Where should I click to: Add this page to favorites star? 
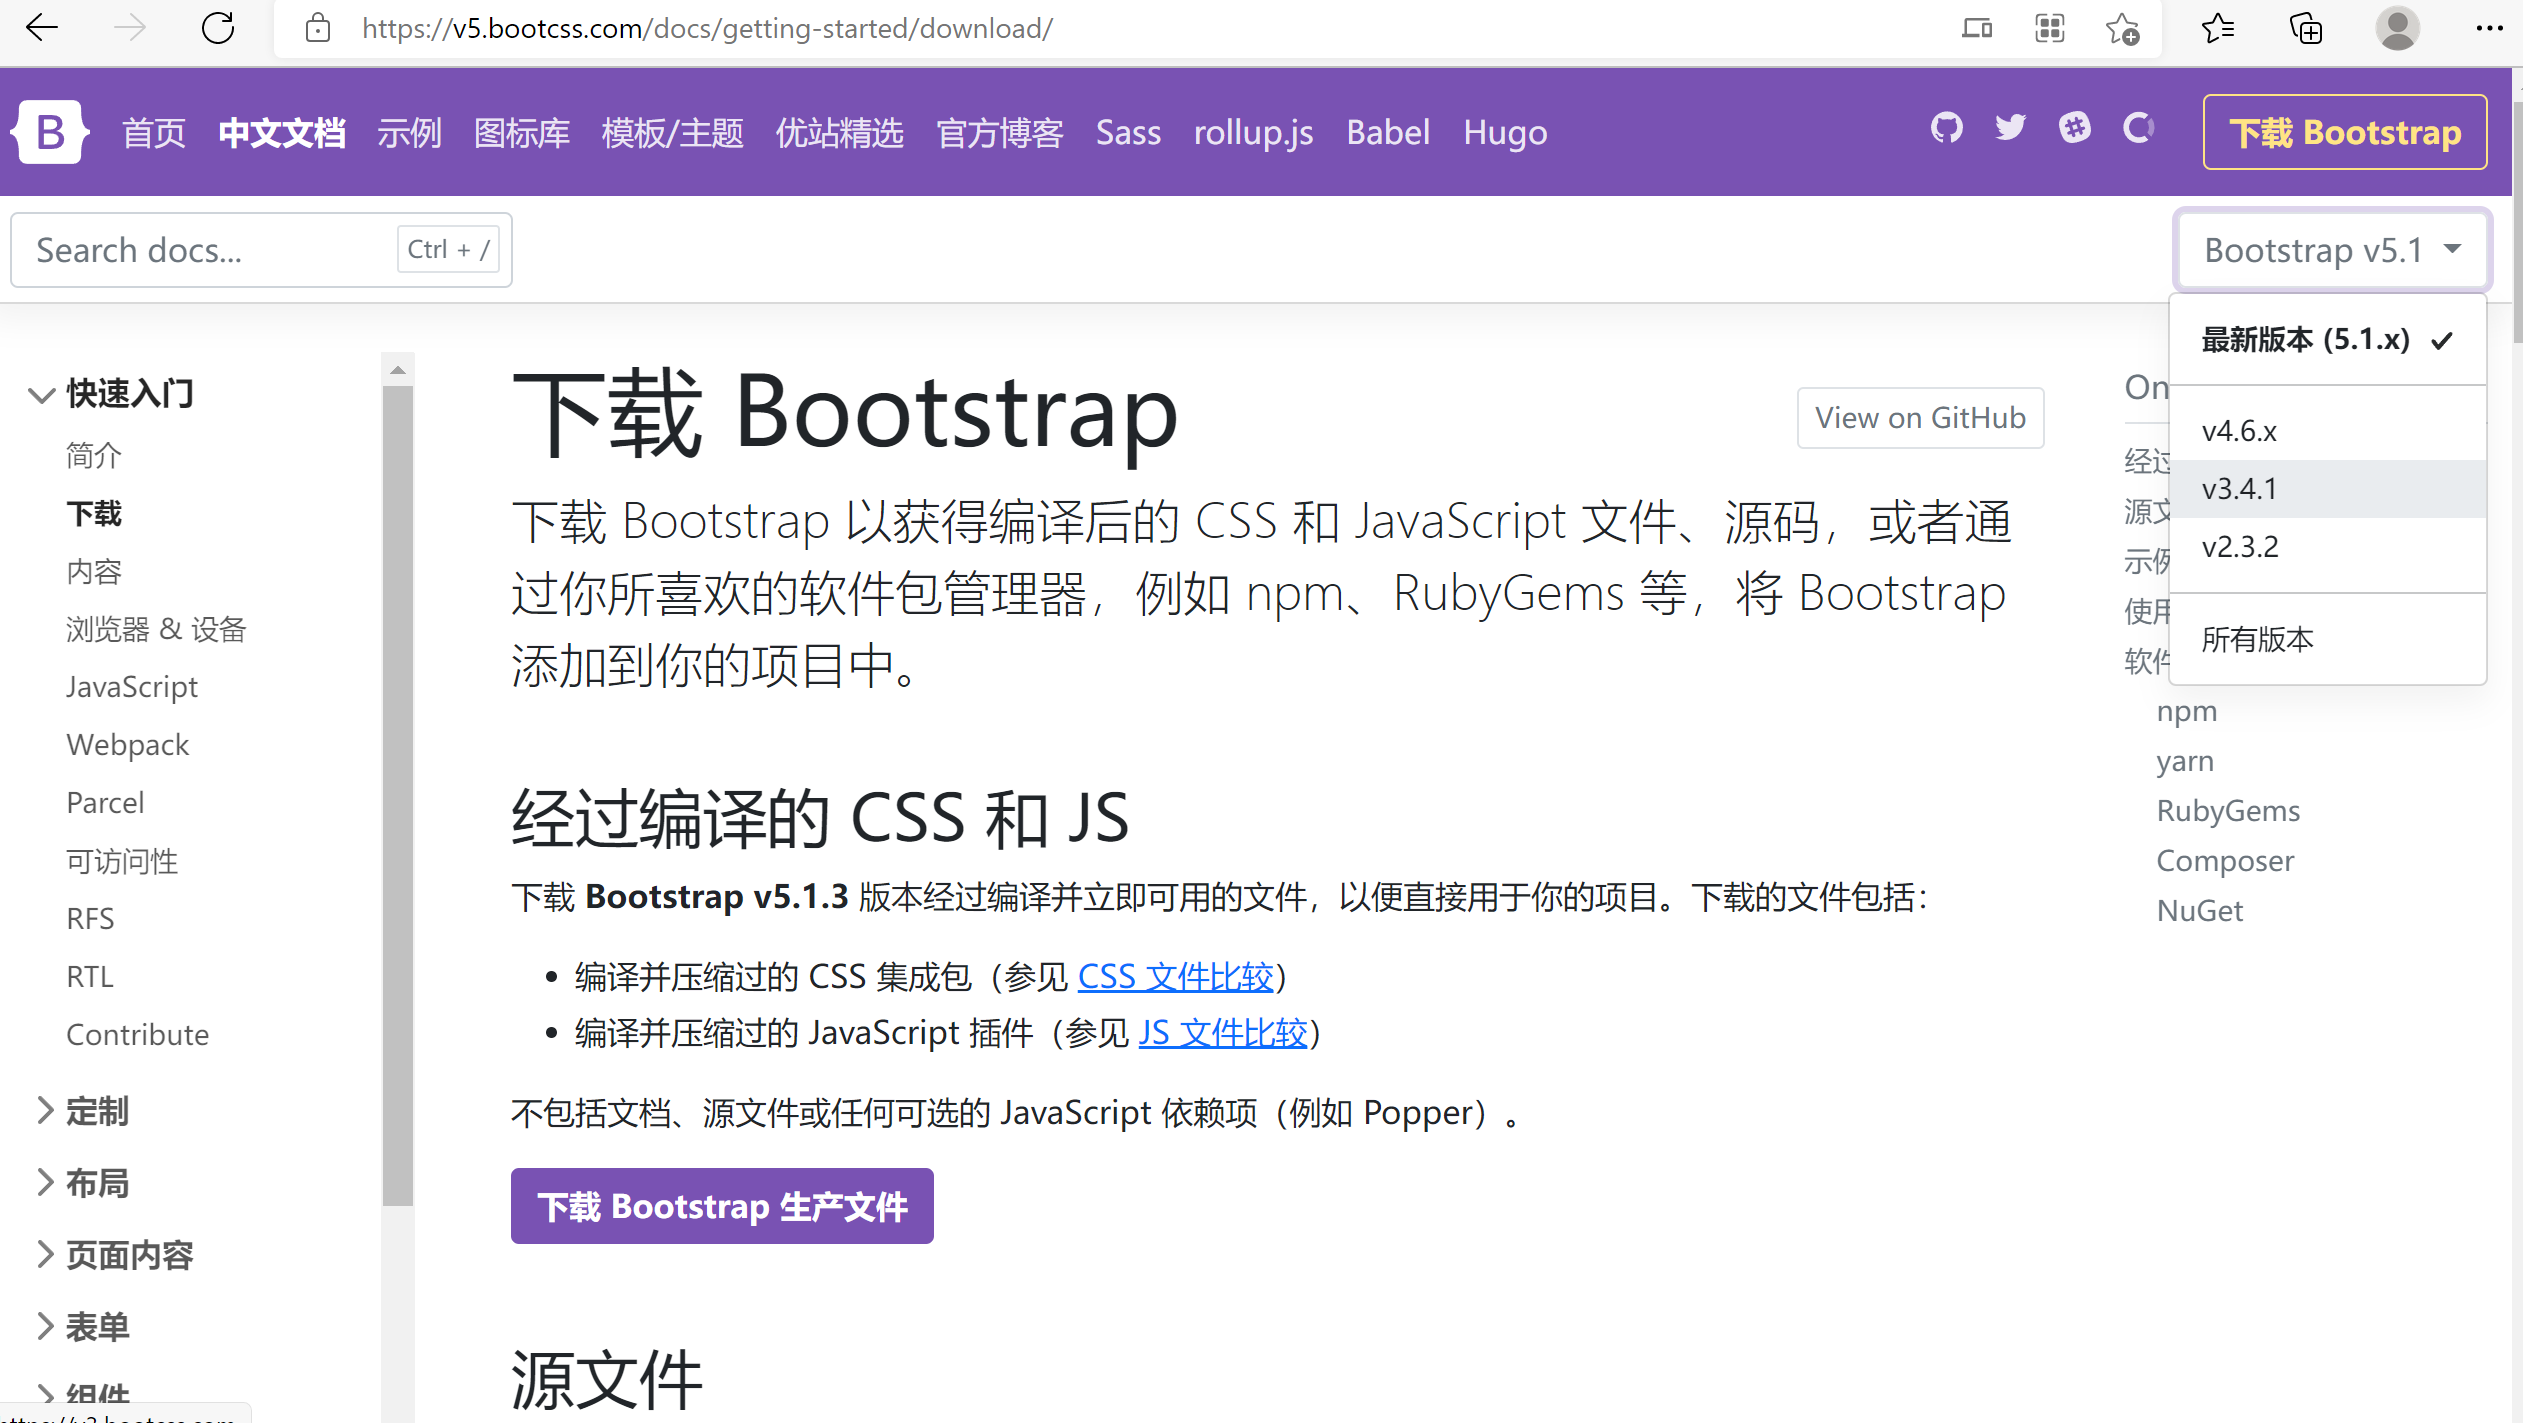[x=2122, y=29]
